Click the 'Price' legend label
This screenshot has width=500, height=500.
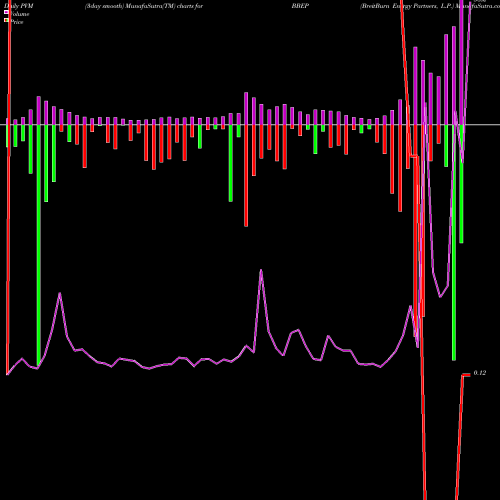(17, 22)
